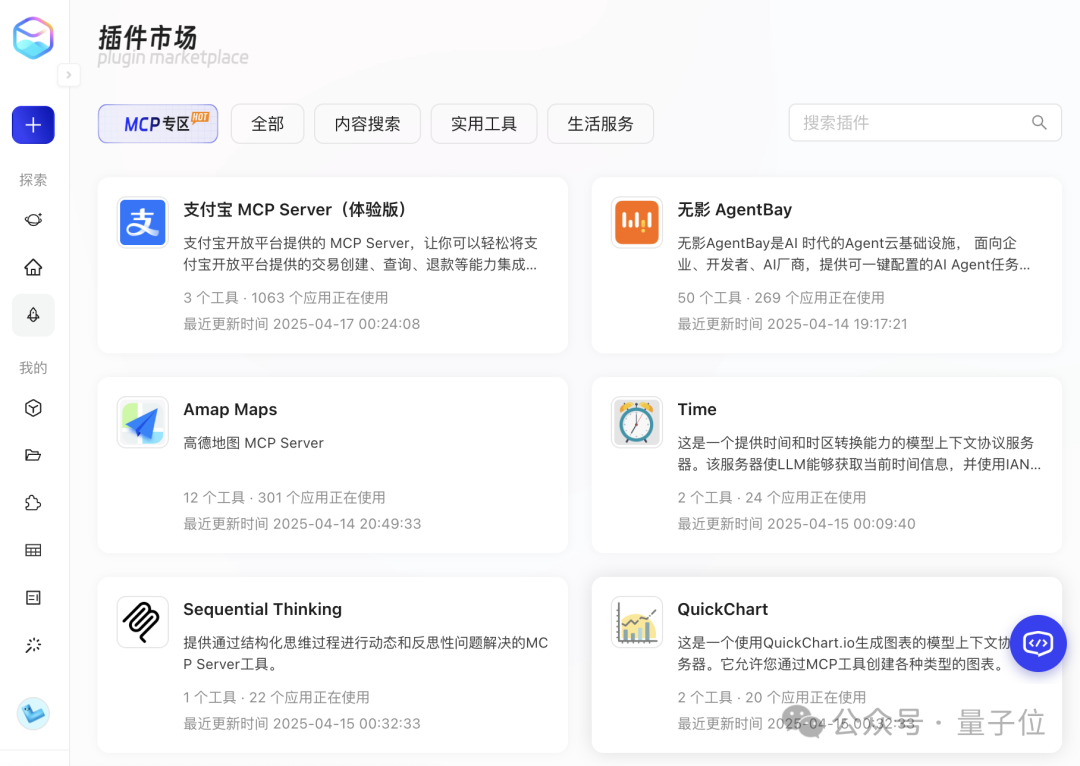1080x766 pixels.
Task: Click '最近更新时间 2025-04-17 00:24:08' text
Action: click(x=302, y=324)
